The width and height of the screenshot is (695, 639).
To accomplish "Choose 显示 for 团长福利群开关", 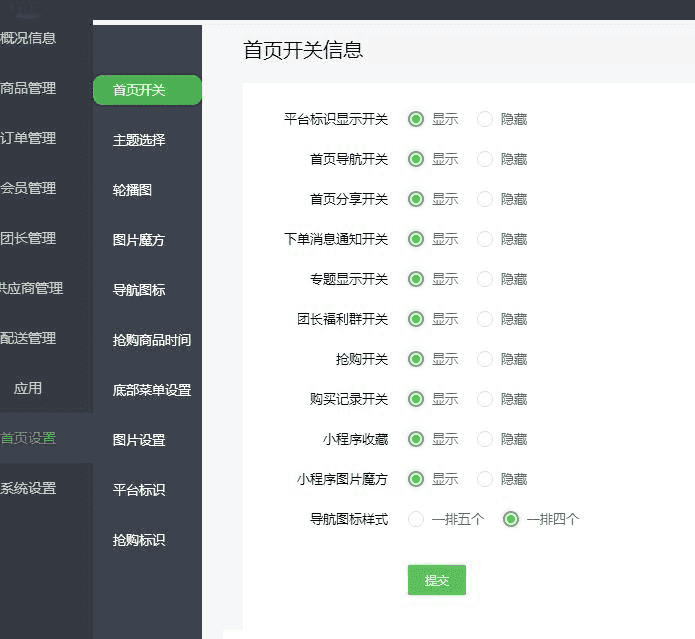I will (416, 319).
